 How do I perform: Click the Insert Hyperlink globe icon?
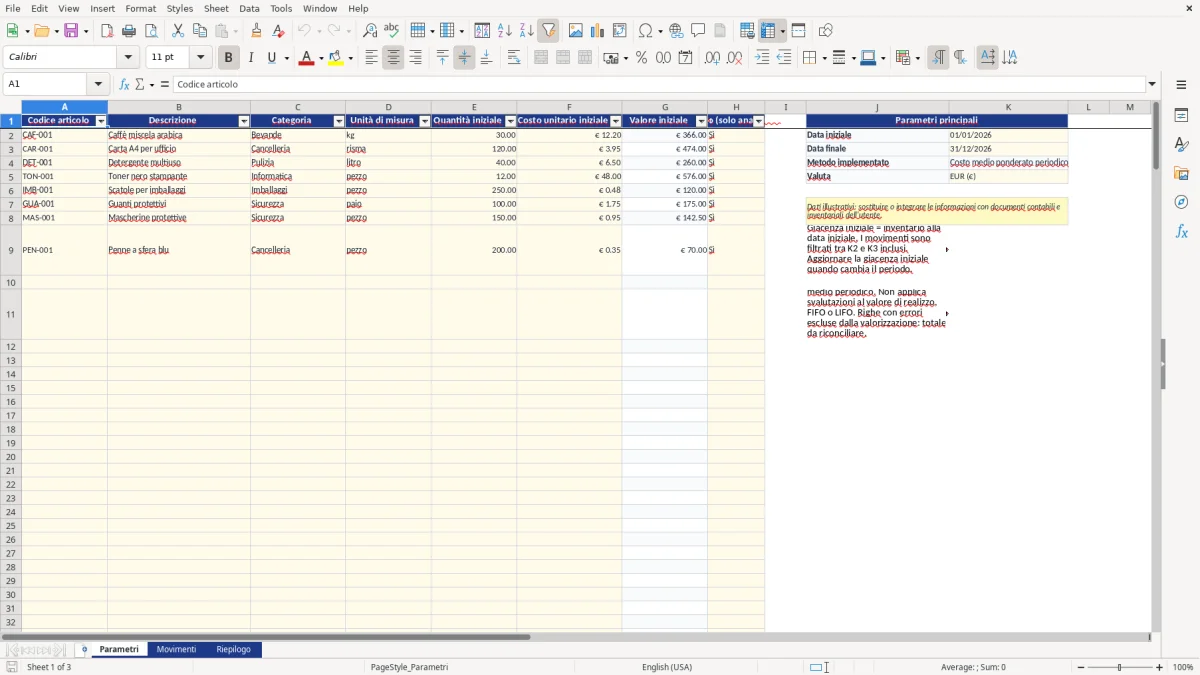pyautogui.click(x=676, y=31)
